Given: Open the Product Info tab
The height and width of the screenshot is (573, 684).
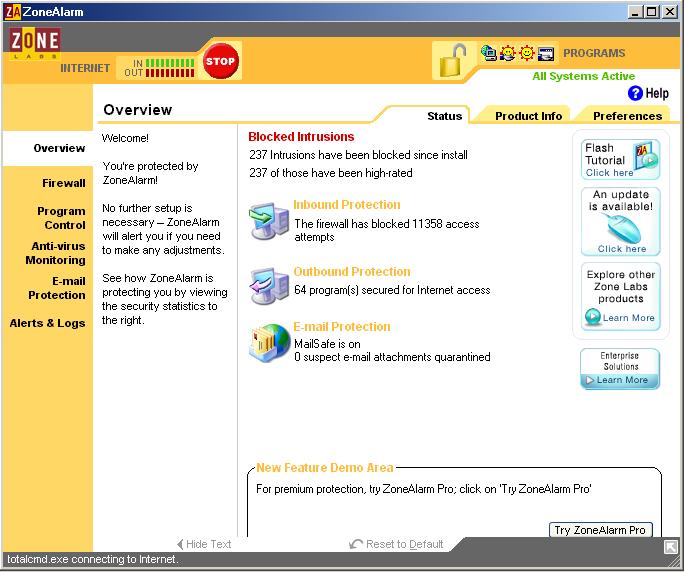Looking at the screenshot, I should (x=528, y=116).
